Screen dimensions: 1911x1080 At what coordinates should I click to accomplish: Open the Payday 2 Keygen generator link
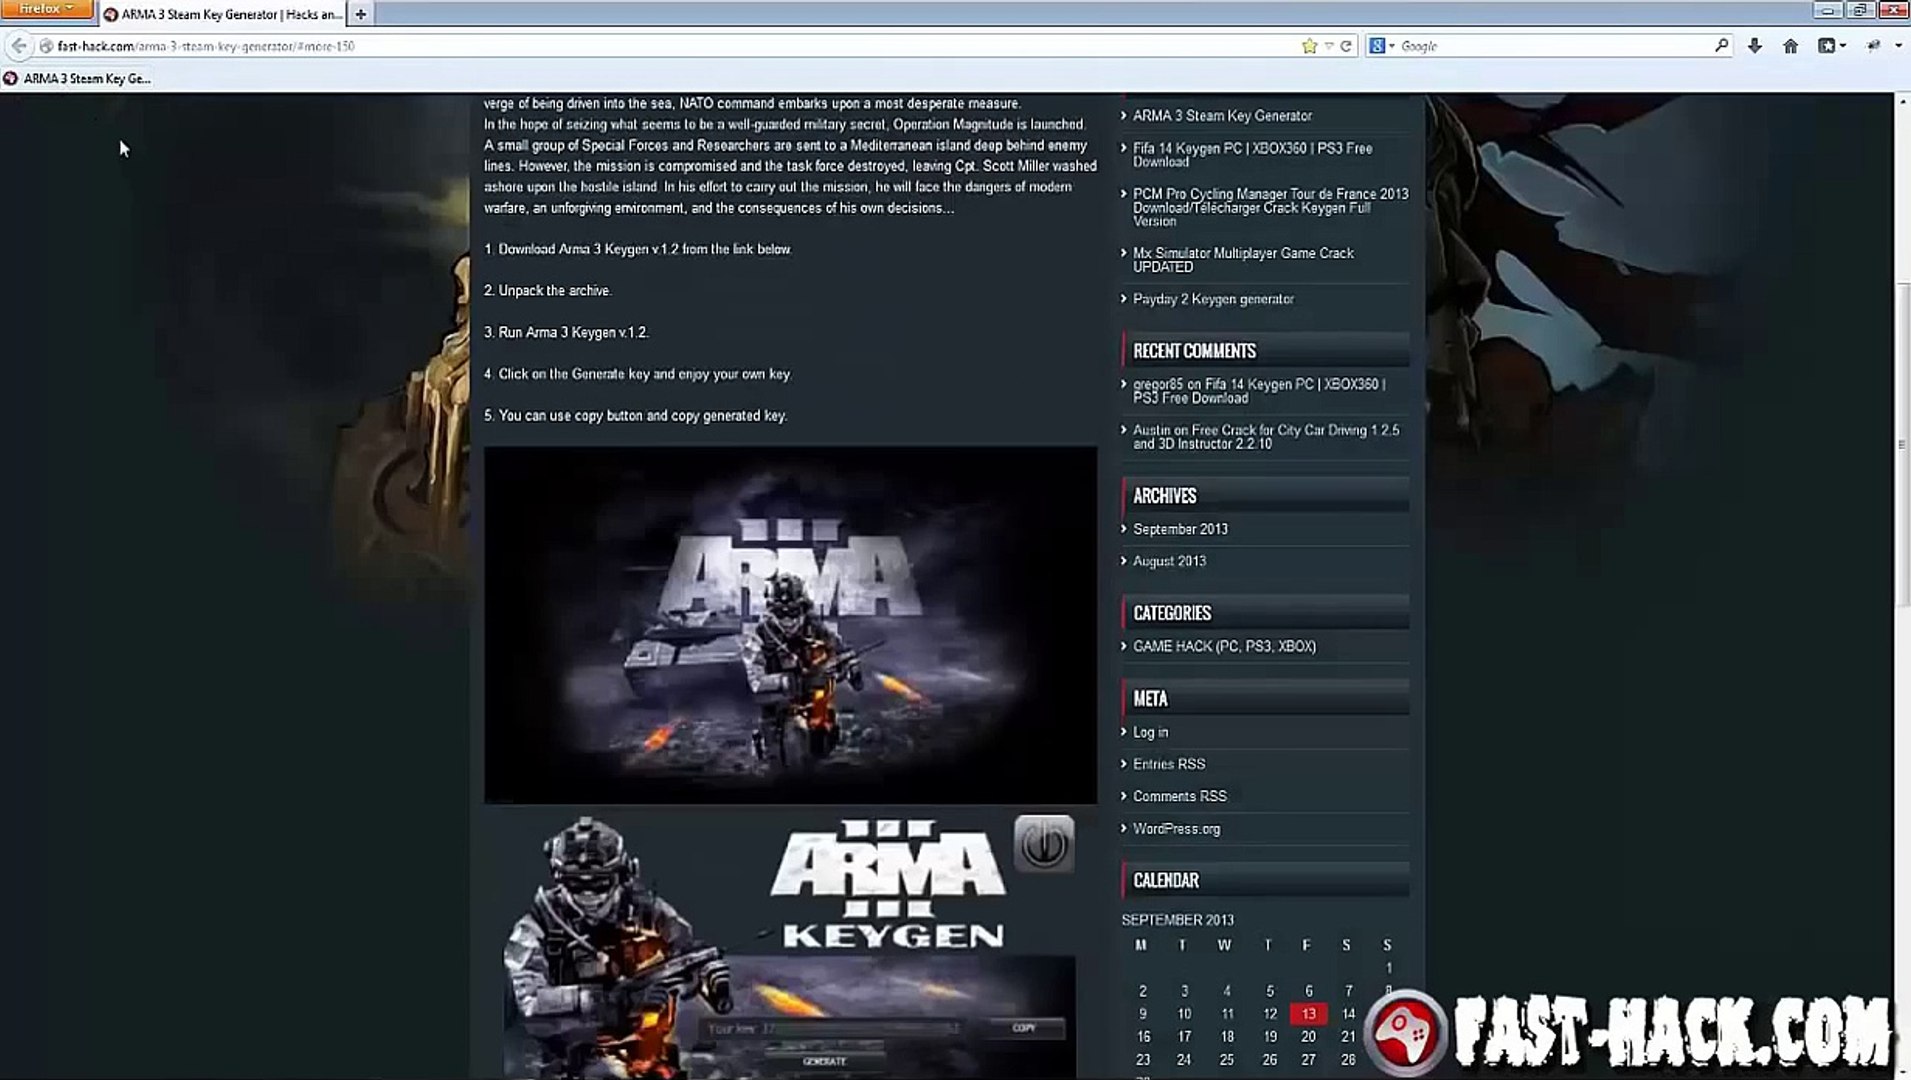click(x=1212, y=299)
